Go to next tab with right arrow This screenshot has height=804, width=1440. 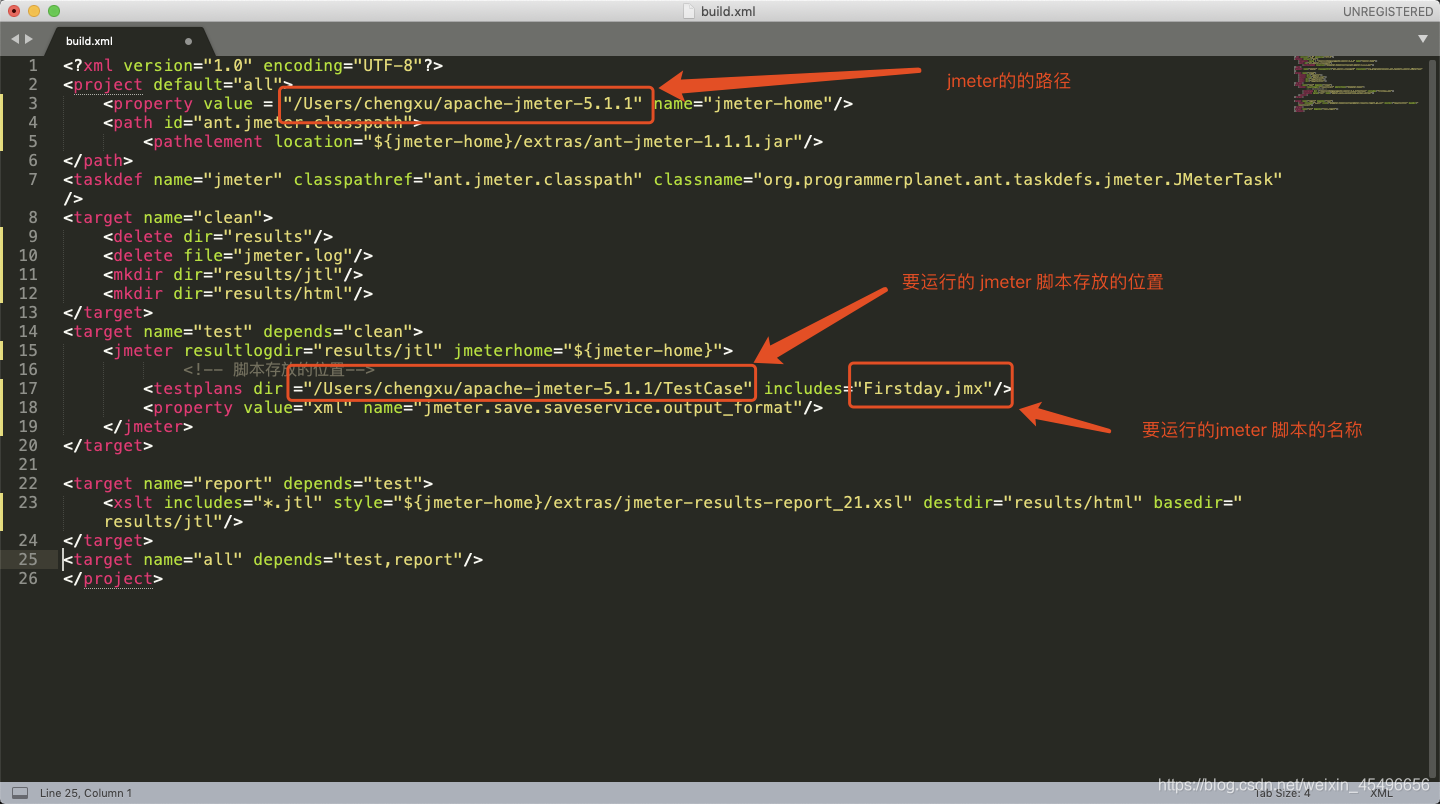(x=29, y=39)
